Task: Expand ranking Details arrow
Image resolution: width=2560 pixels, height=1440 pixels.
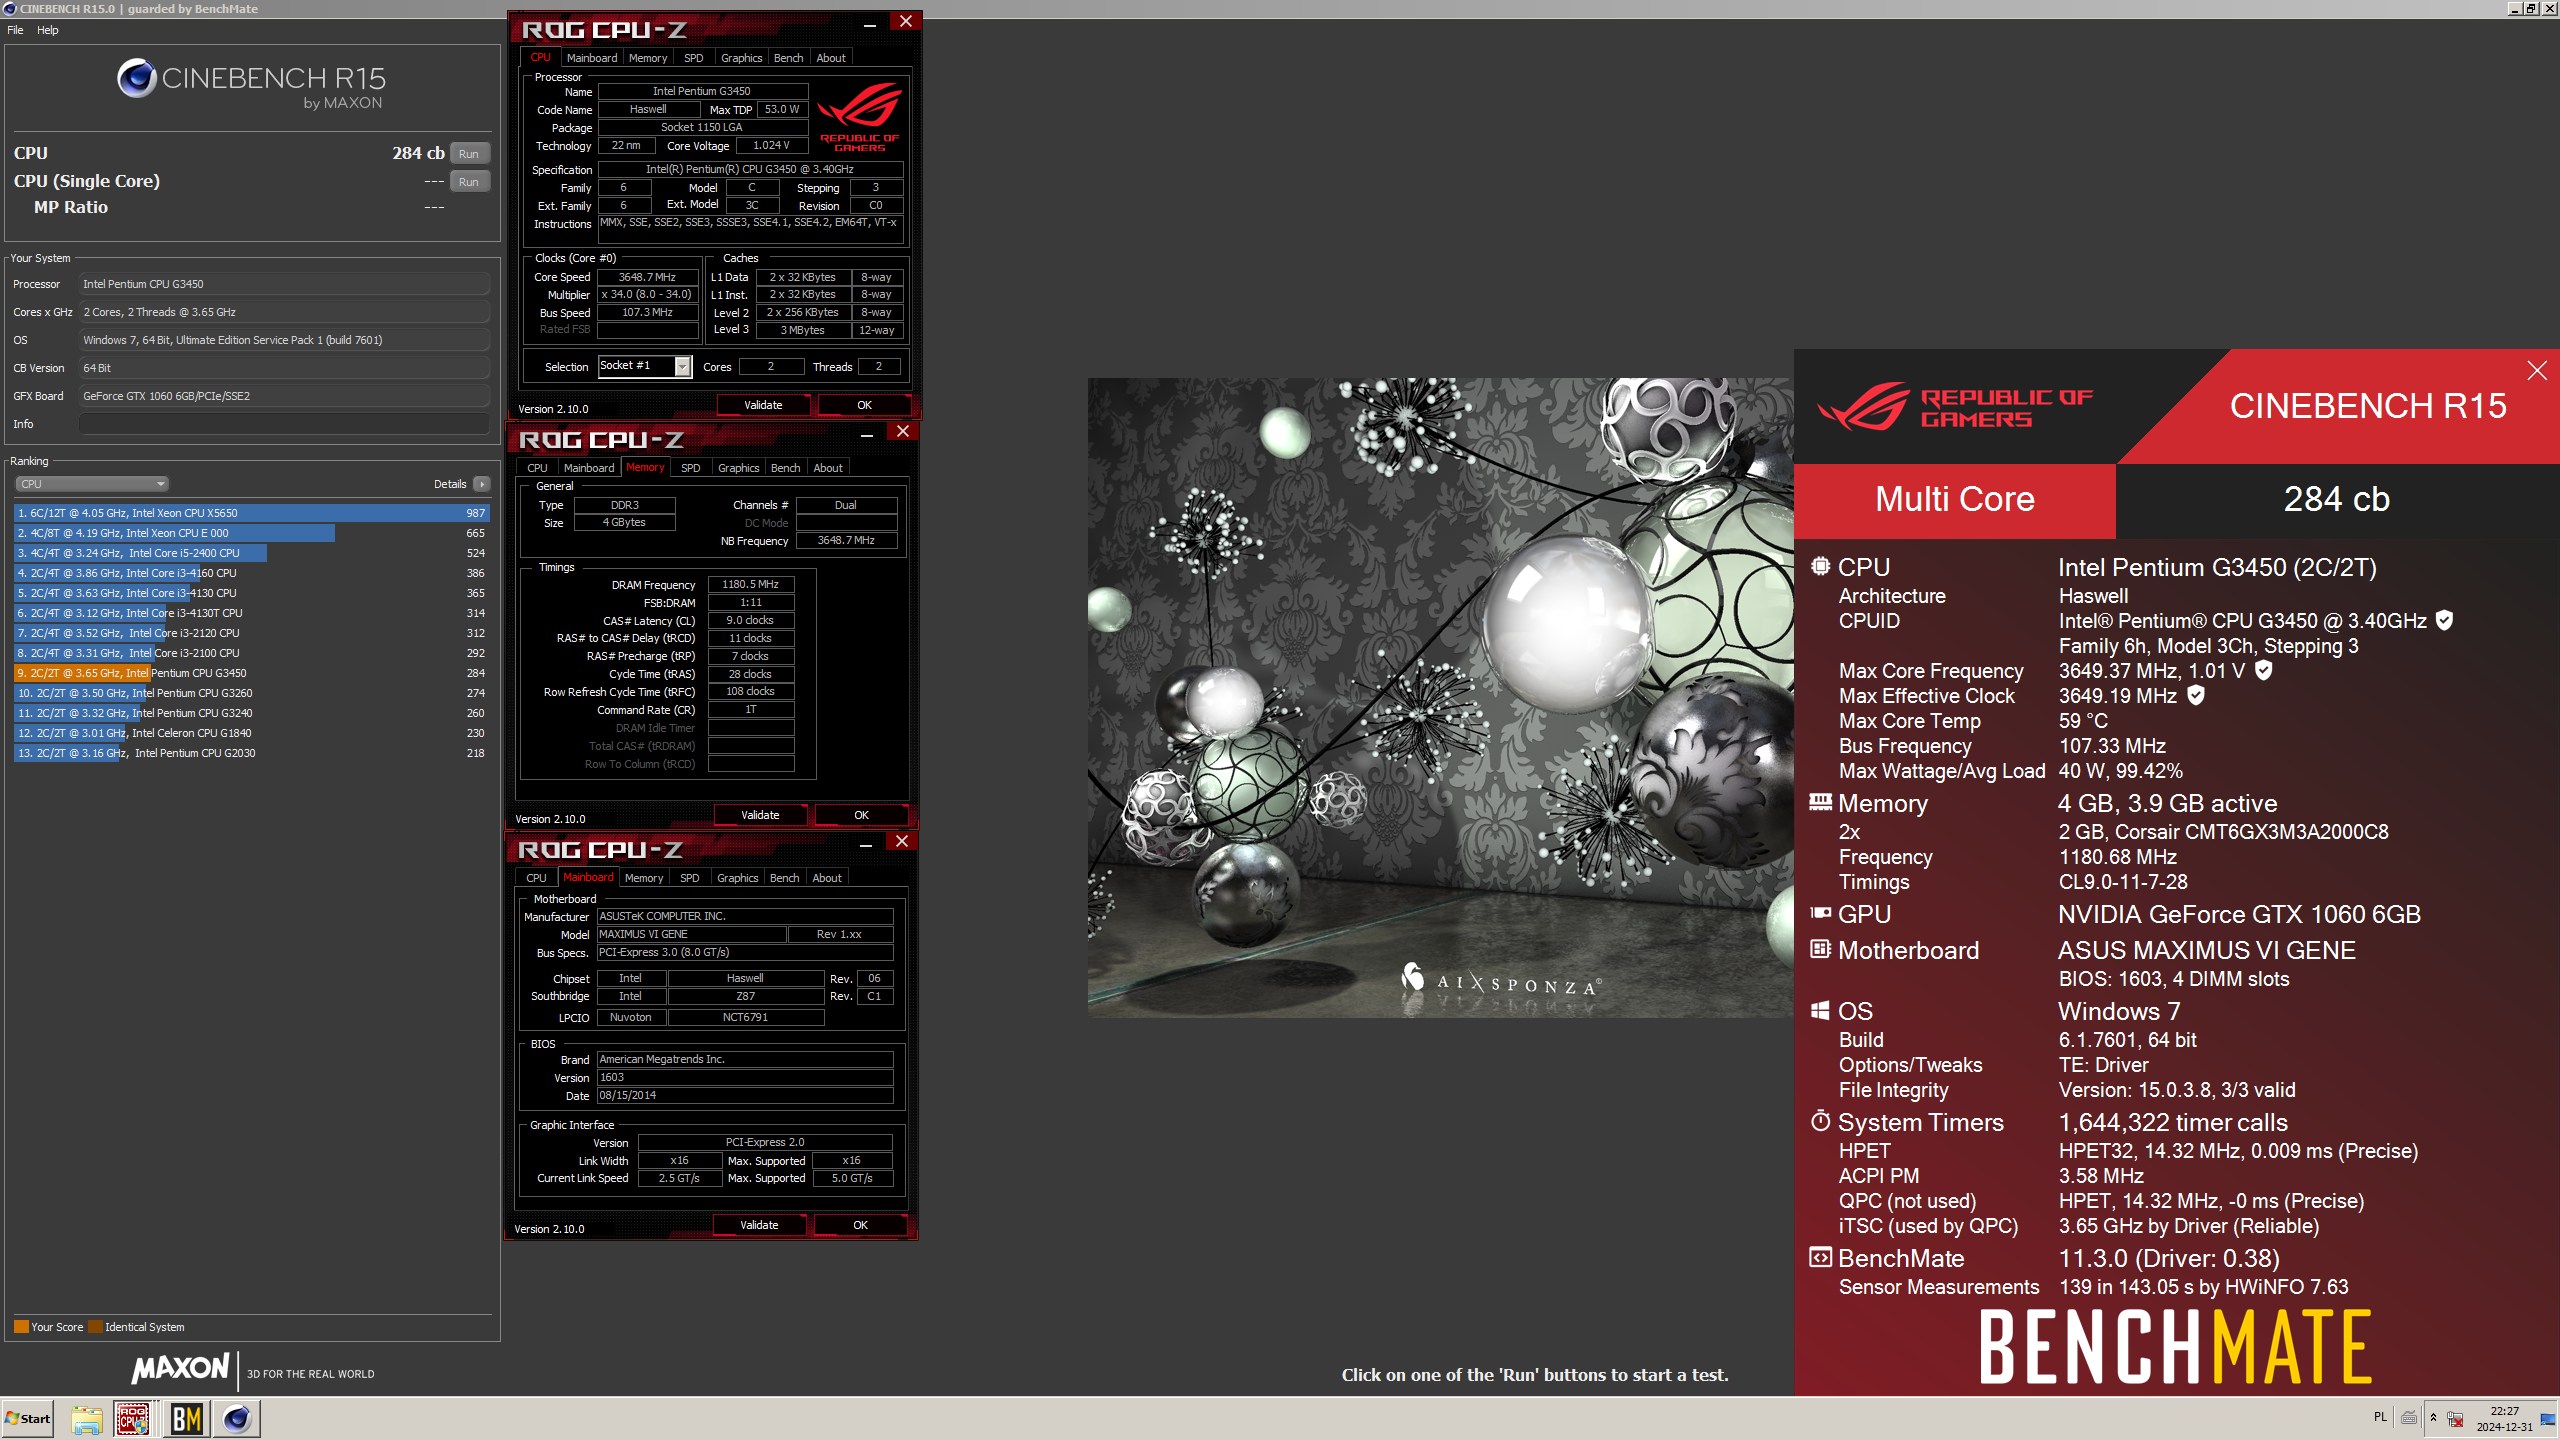Action: click(x=482, y=484)
